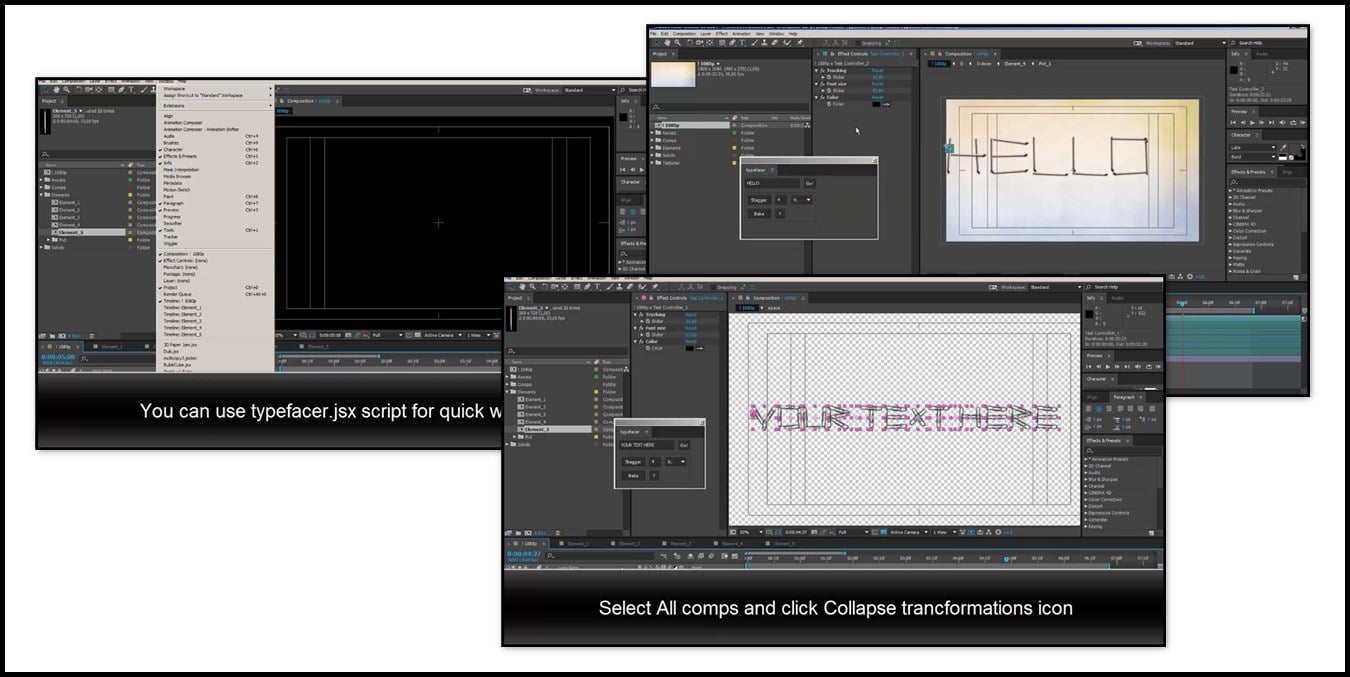Expand the Textures folder in the Project panel
The width and height of the screenshot is (1350, 677).
[x=654, y=162]
